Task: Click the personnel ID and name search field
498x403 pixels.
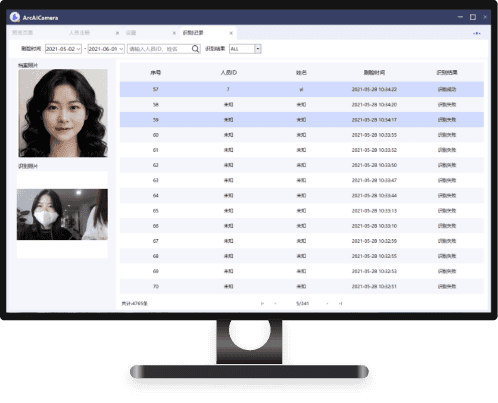Action: click(x=160, y=49)
